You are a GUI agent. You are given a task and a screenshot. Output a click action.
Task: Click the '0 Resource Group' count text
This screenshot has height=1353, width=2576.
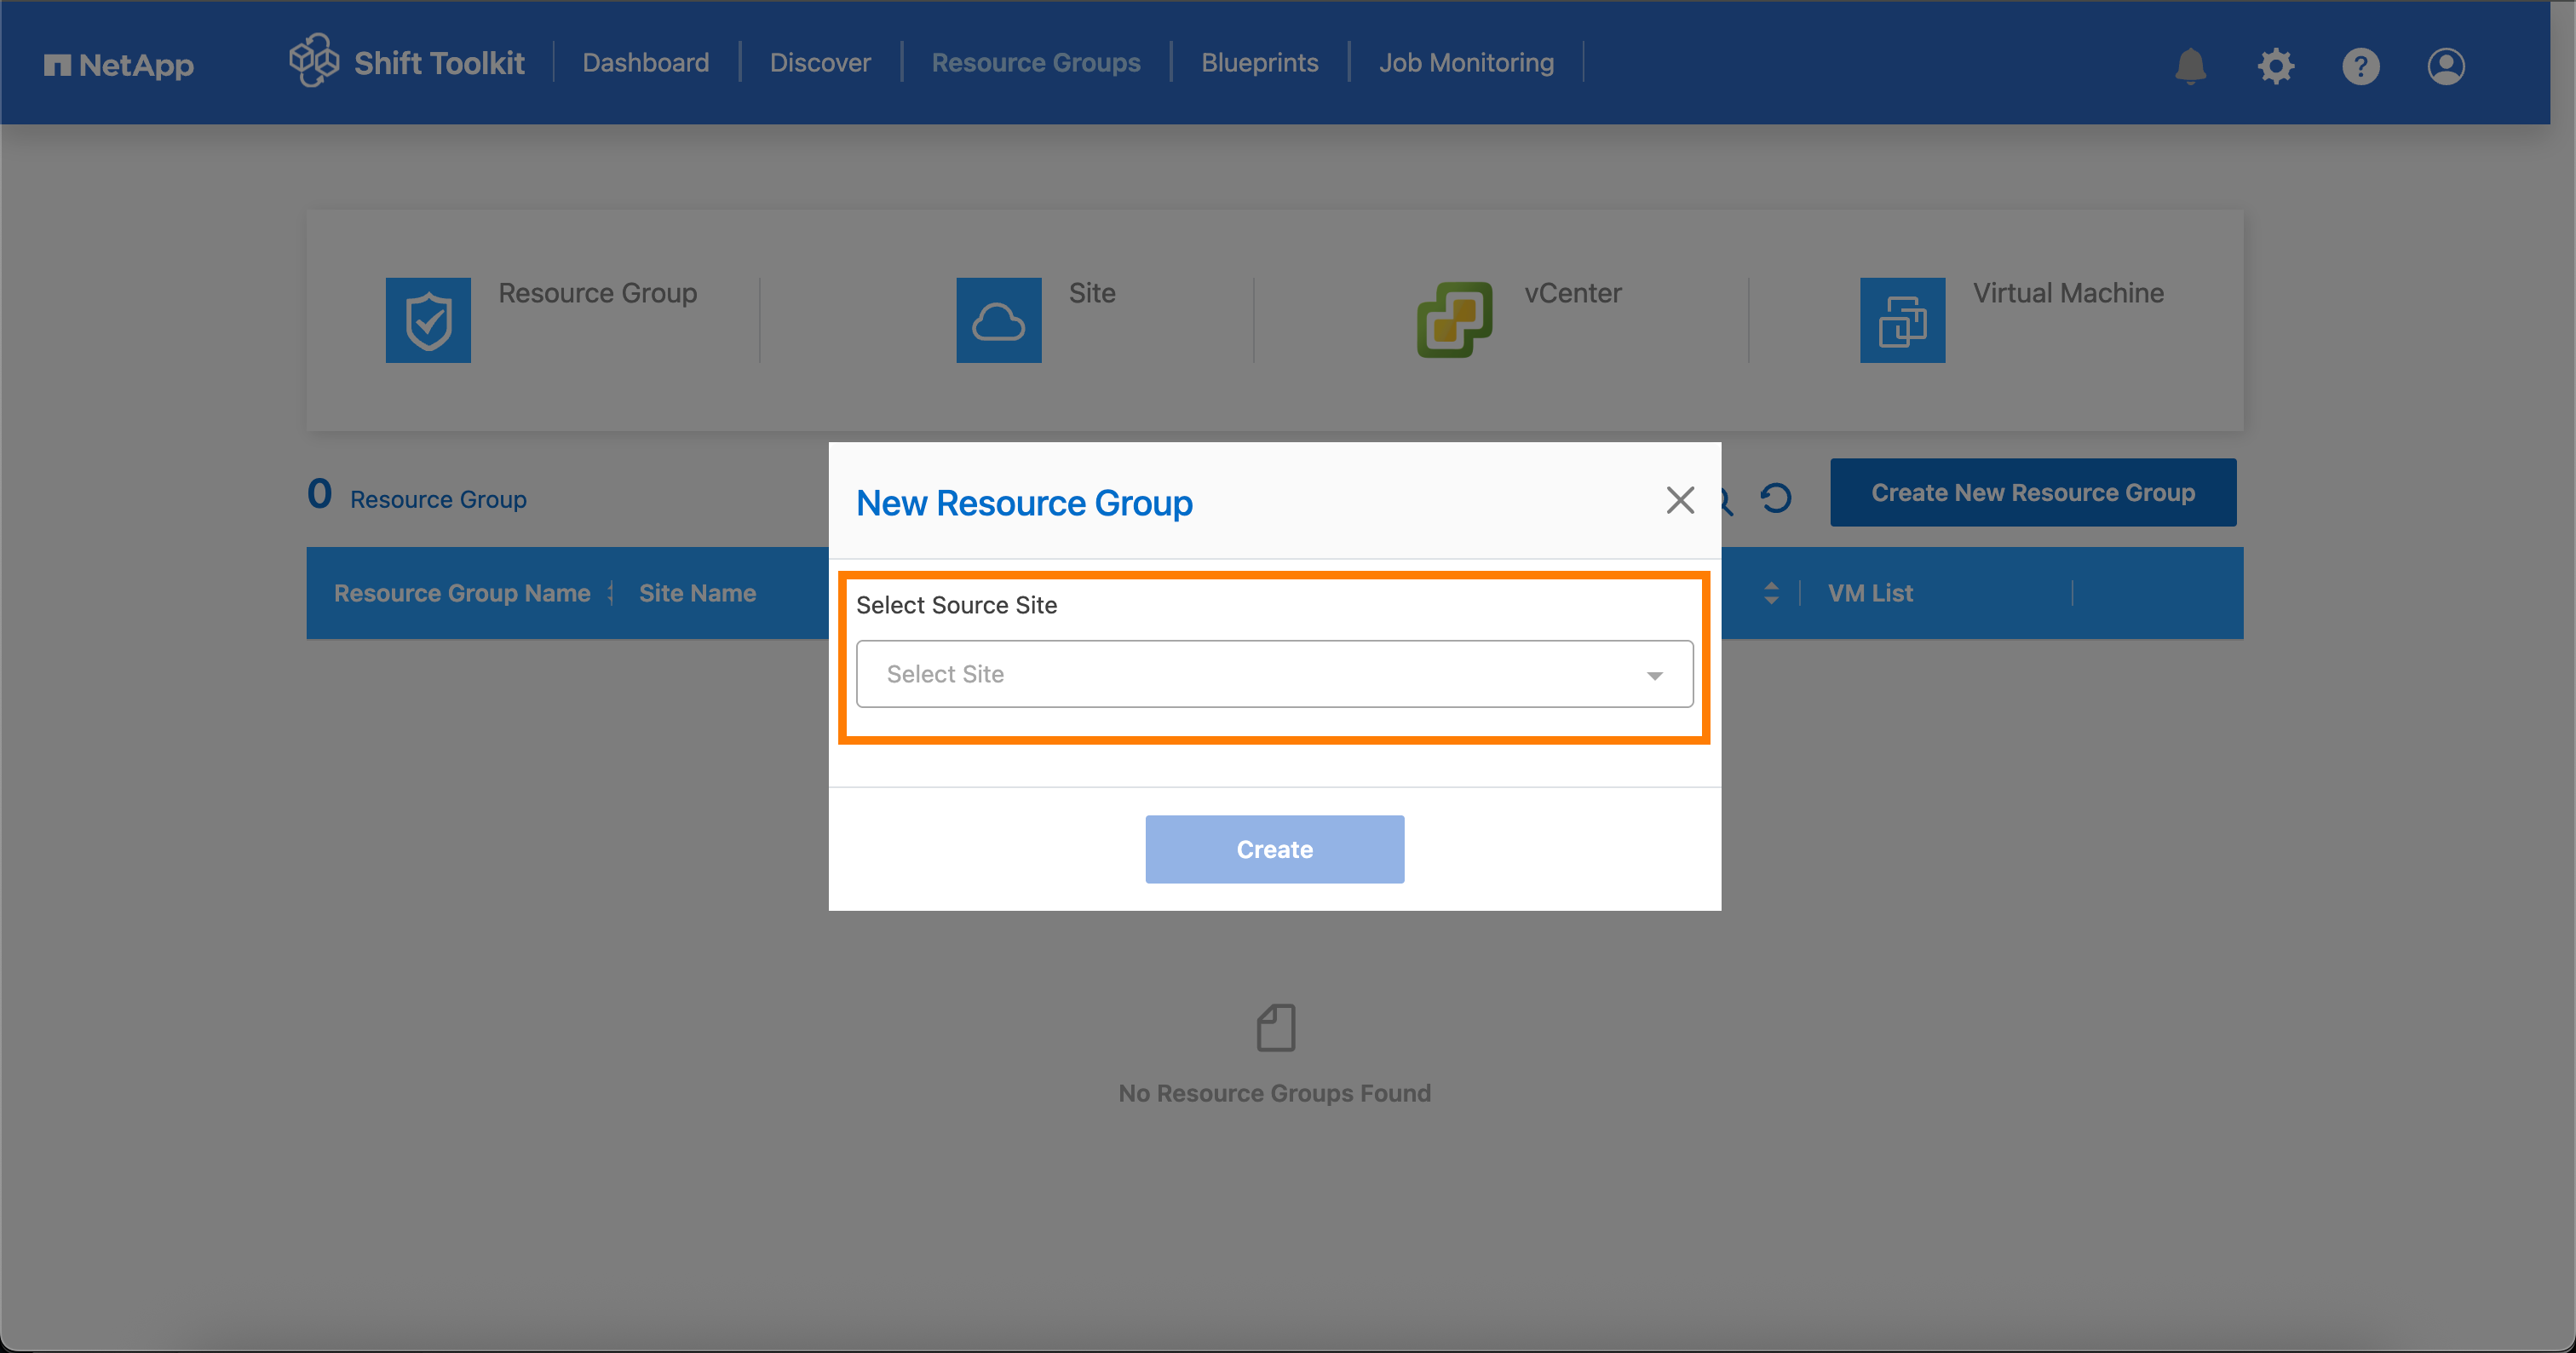(x=416, y=496)
